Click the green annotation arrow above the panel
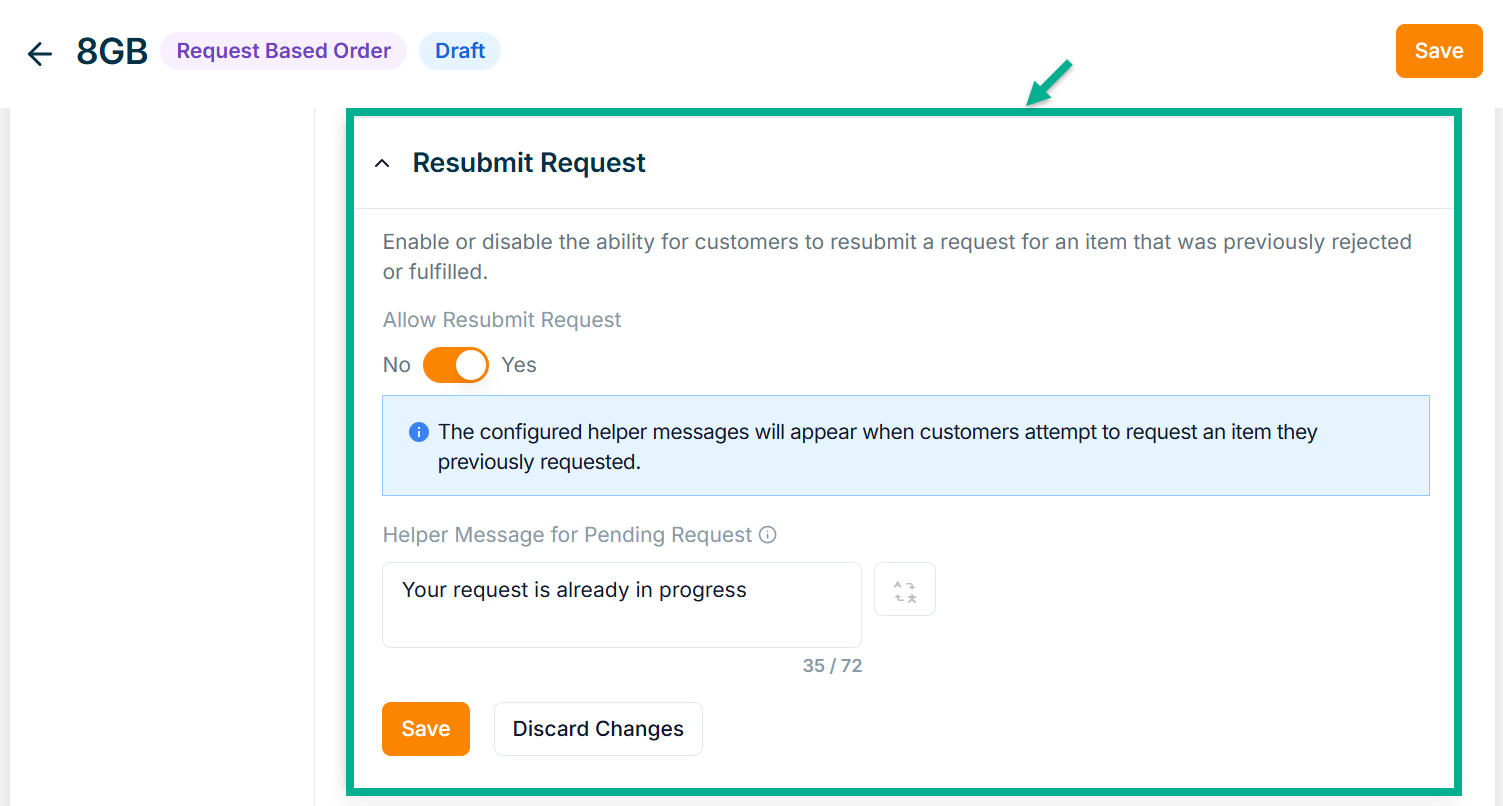 (x=1048, y=82)
